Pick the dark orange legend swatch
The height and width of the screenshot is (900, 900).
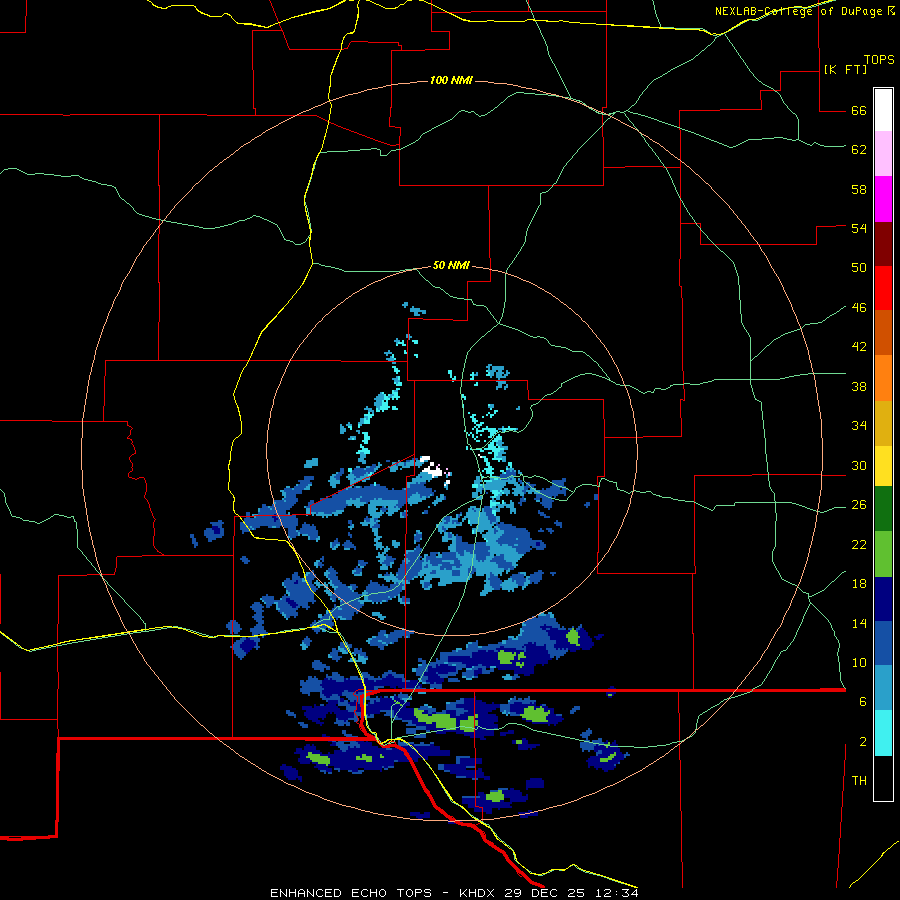[x=883, y=333]
